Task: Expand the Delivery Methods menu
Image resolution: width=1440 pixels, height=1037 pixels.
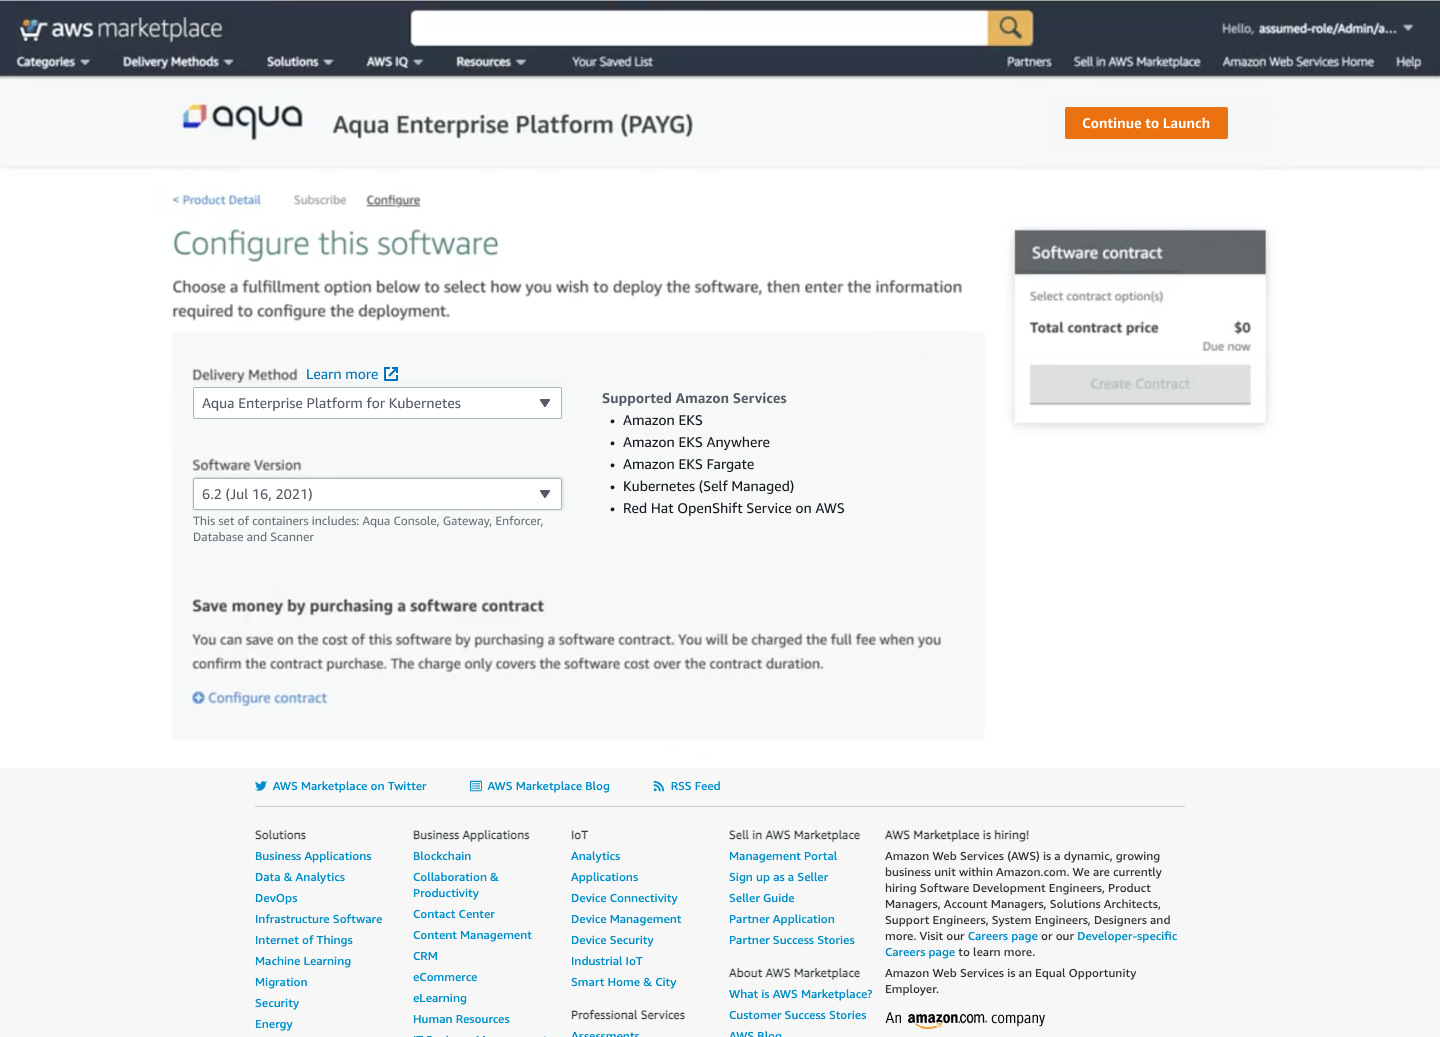Action: [x=178, y=62]
